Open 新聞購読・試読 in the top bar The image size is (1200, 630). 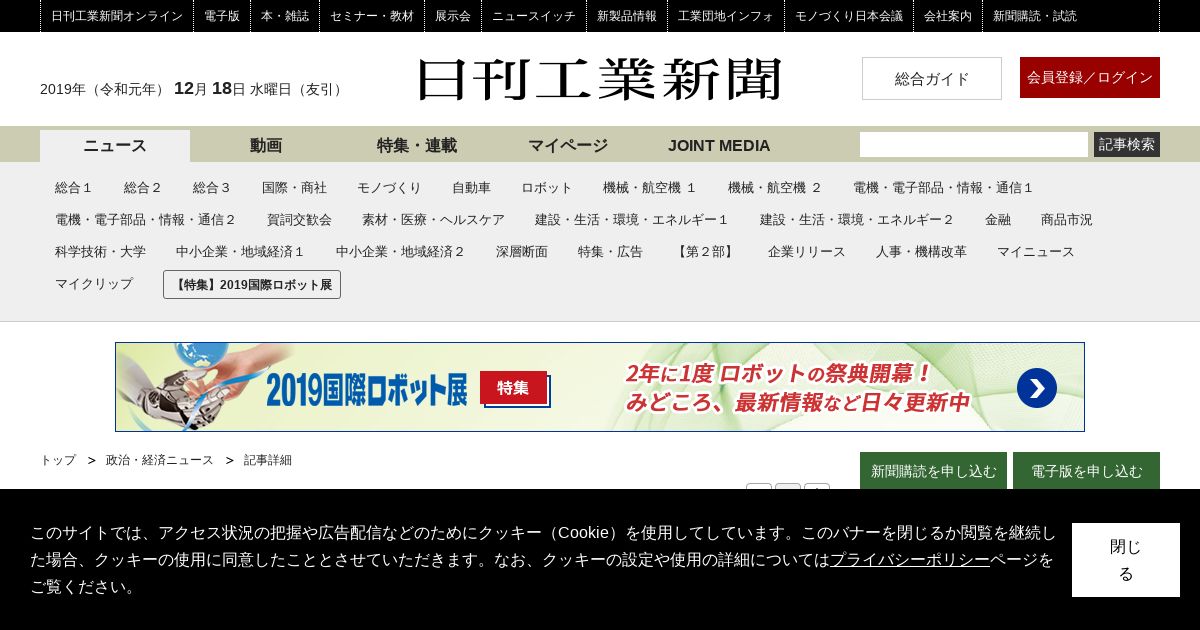pyautogui.click(x=1035, y=16)
